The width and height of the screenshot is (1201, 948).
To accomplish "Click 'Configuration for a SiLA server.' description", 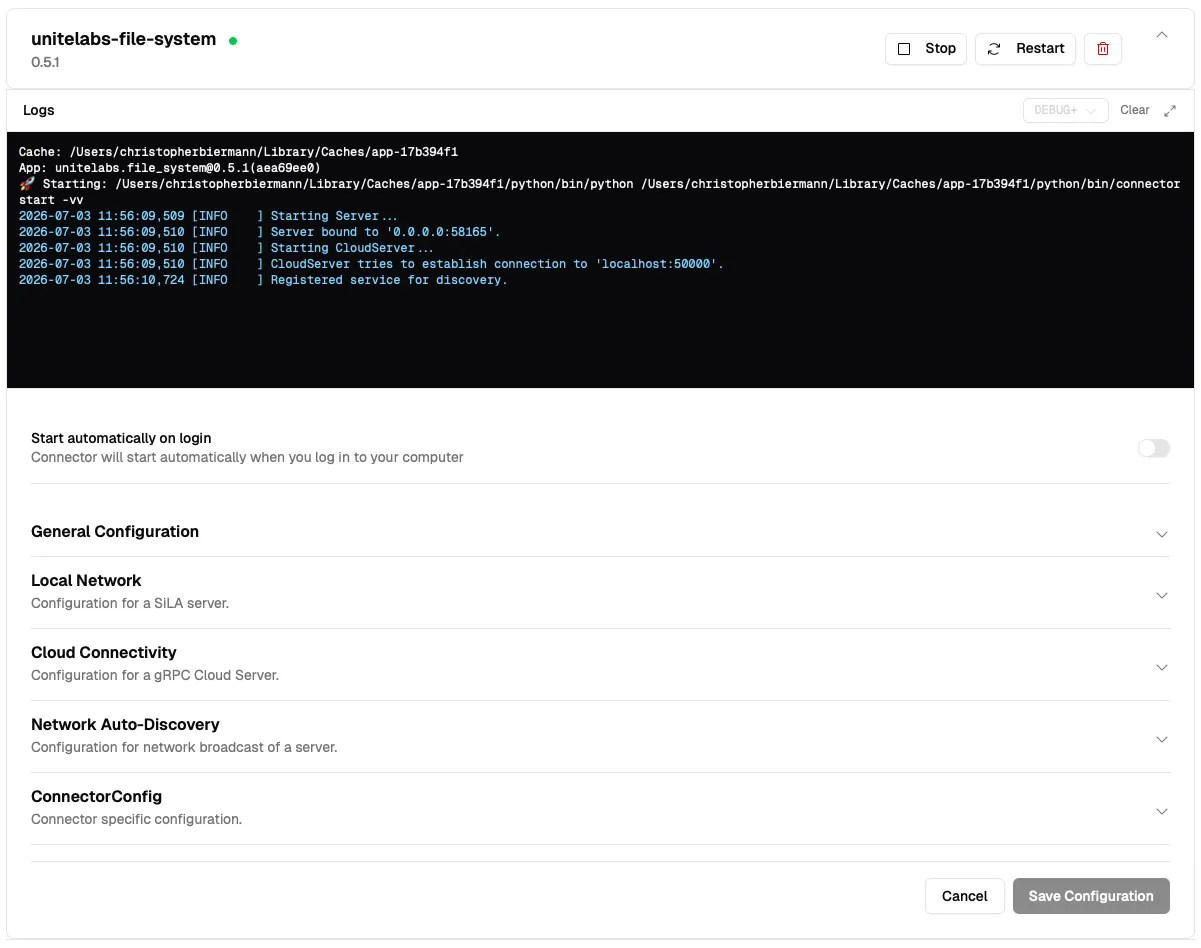I will click(x=130, y=603).
